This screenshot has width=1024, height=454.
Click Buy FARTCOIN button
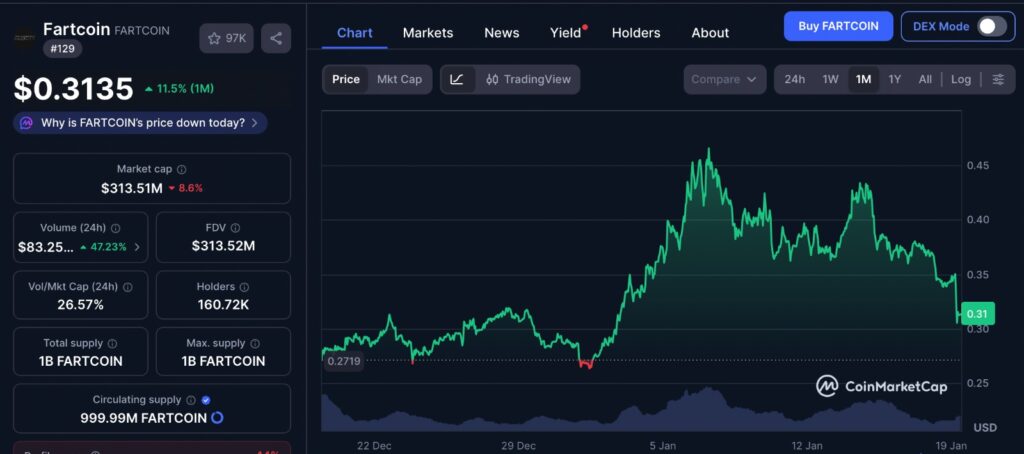coord(838,27)
